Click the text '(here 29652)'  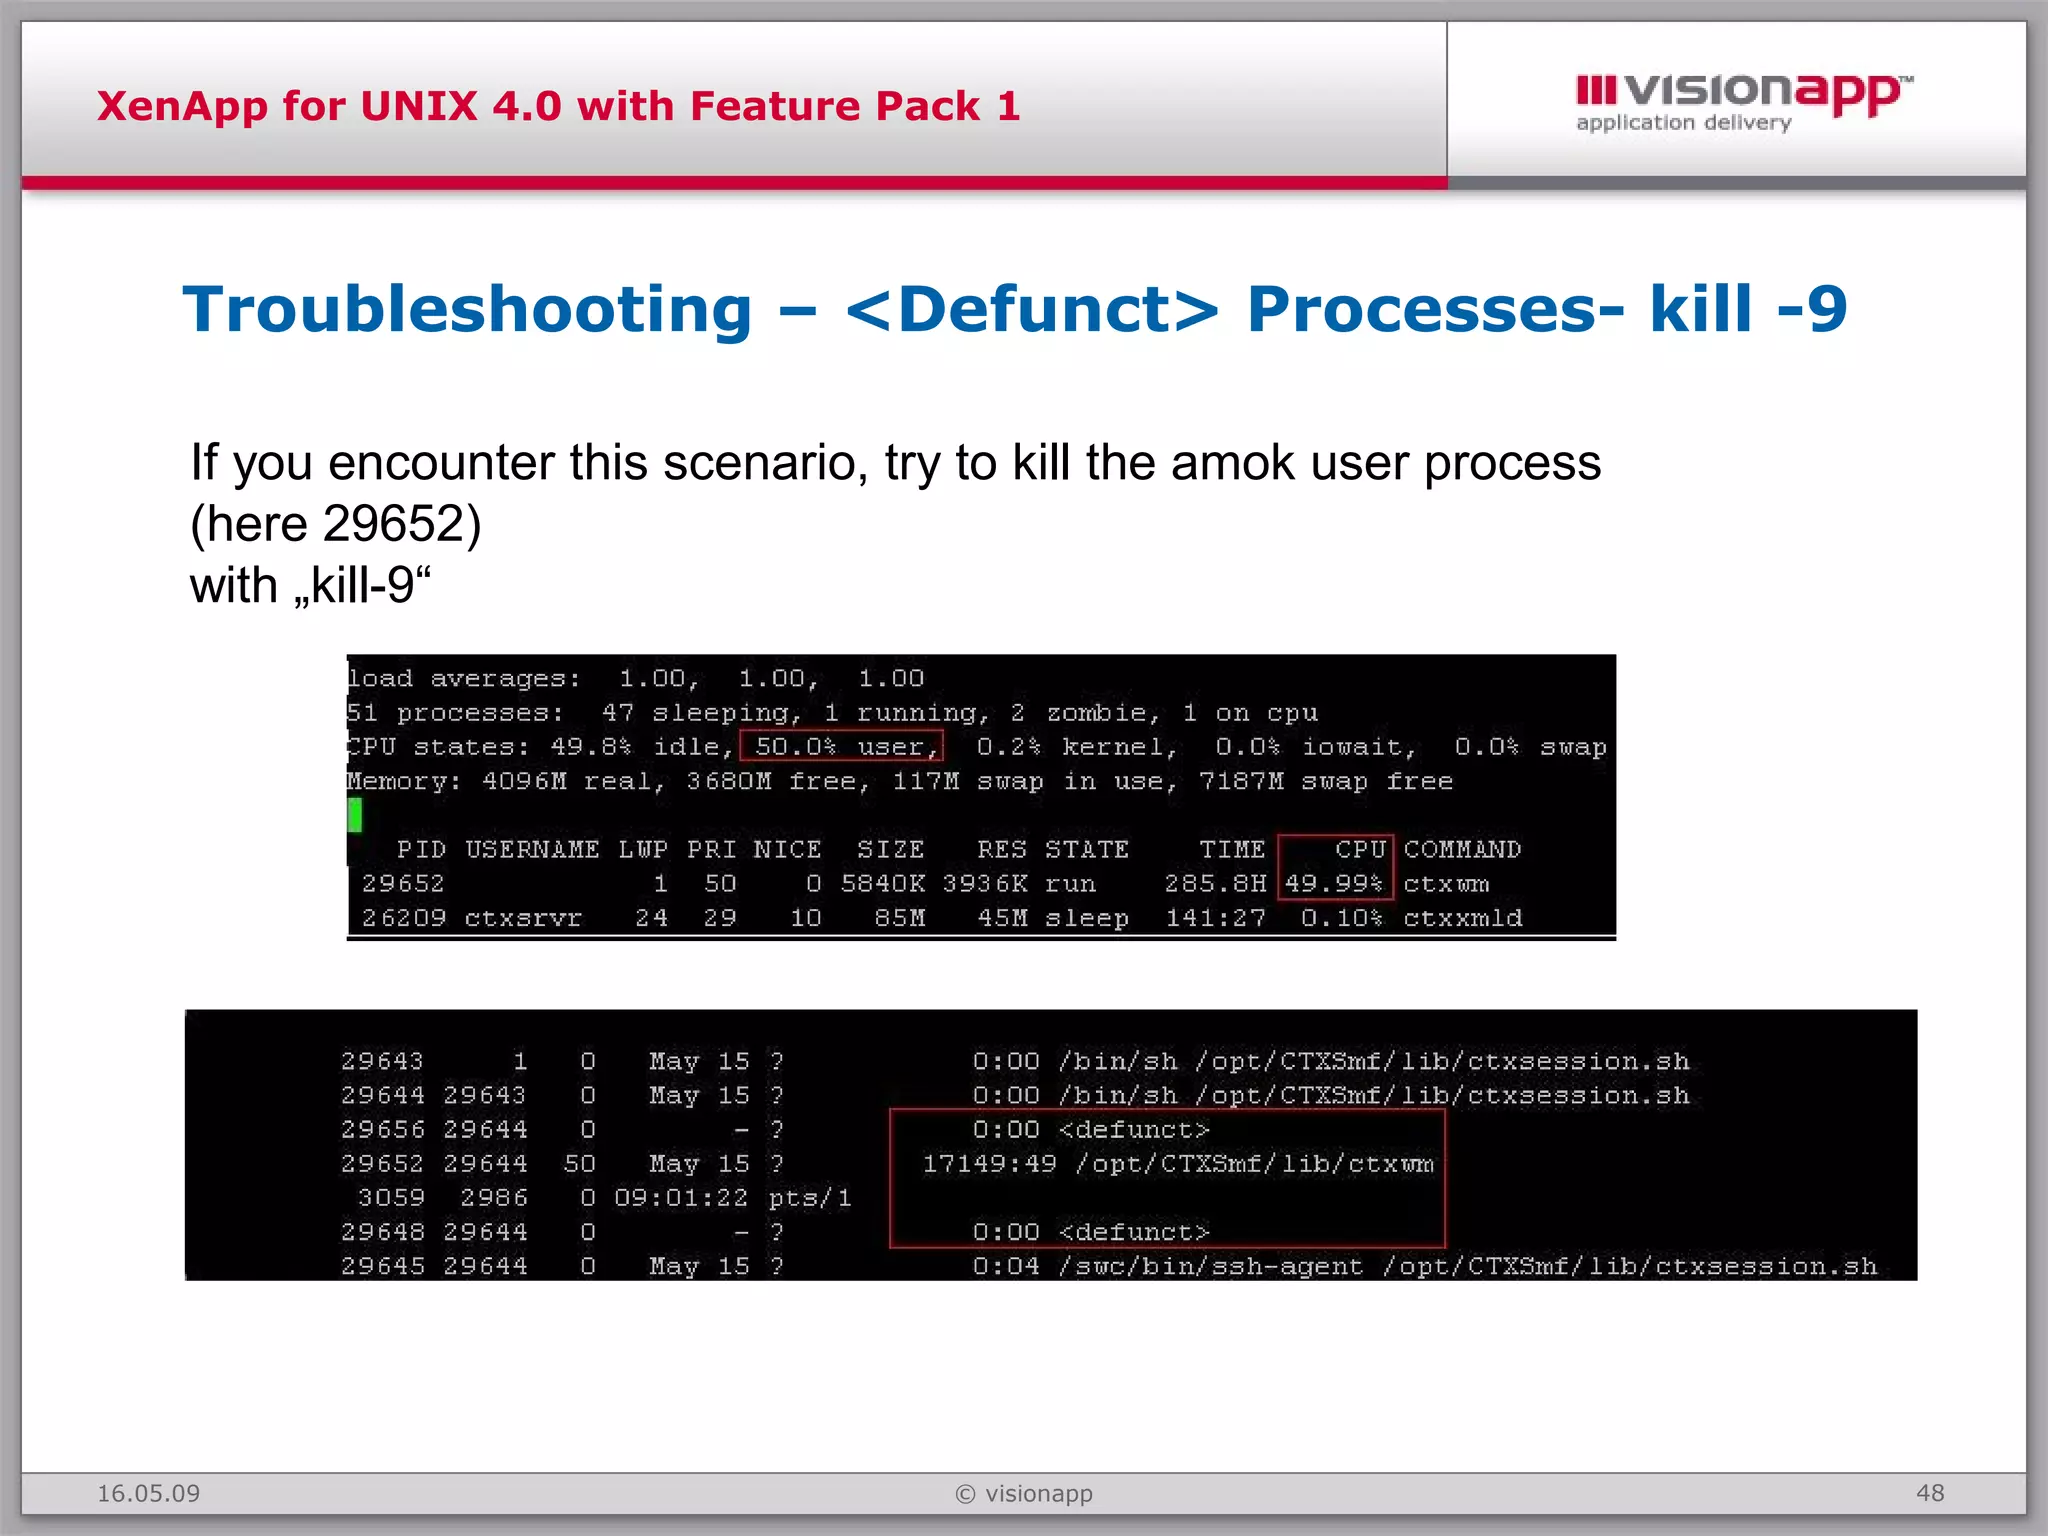[336, 523]
